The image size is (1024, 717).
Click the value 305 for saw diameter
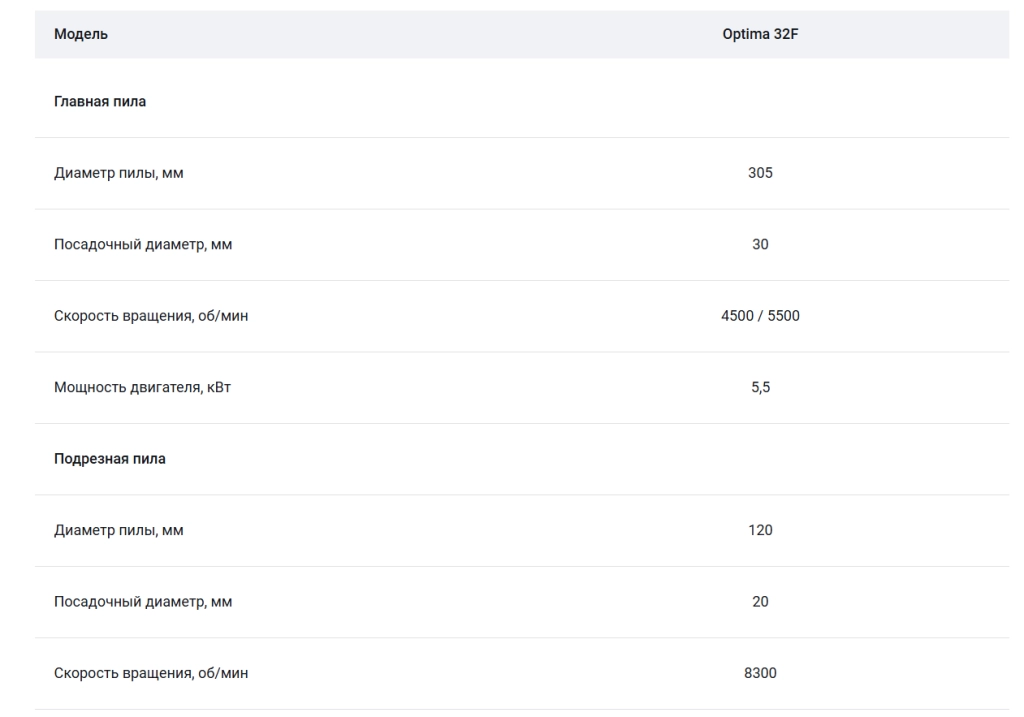[760, 173]
